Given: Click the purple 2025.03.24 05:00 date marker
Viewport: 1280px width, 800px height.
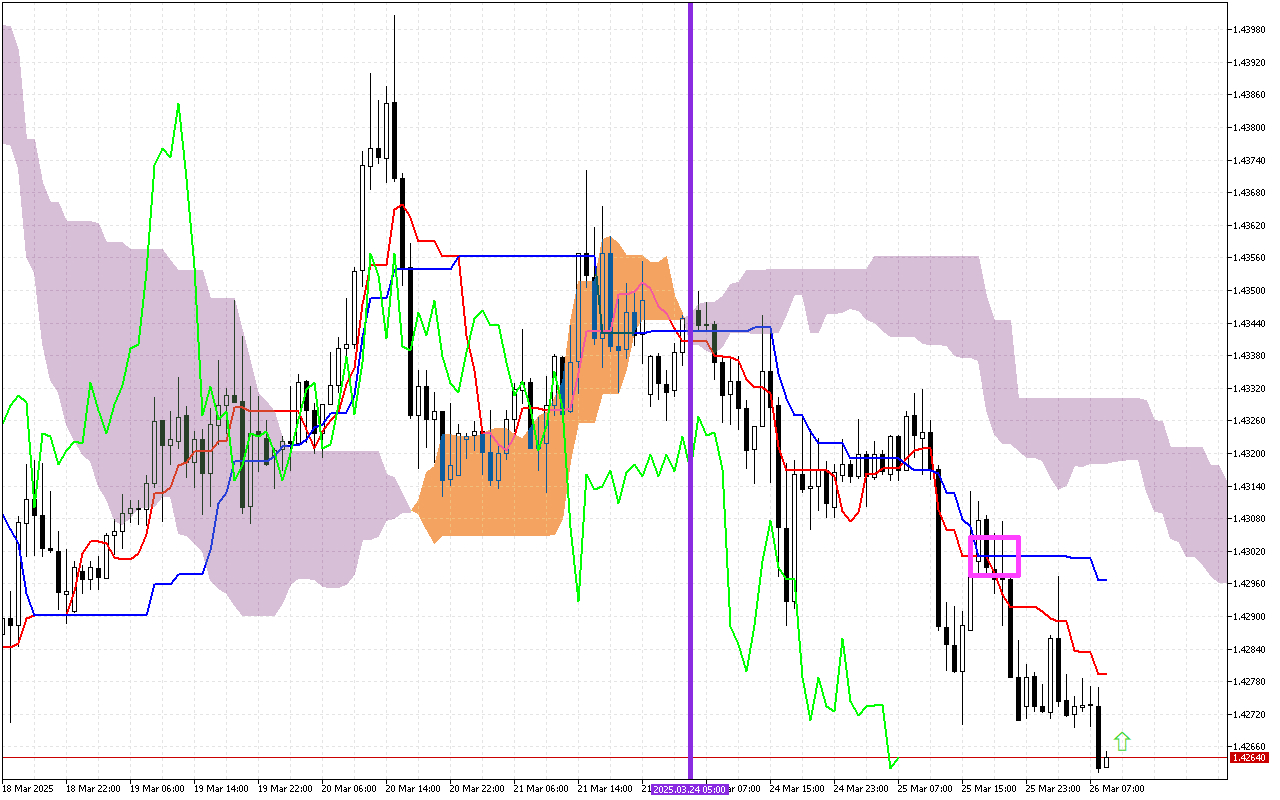Looking at the screenshot, I should click(x=690, y=789).
